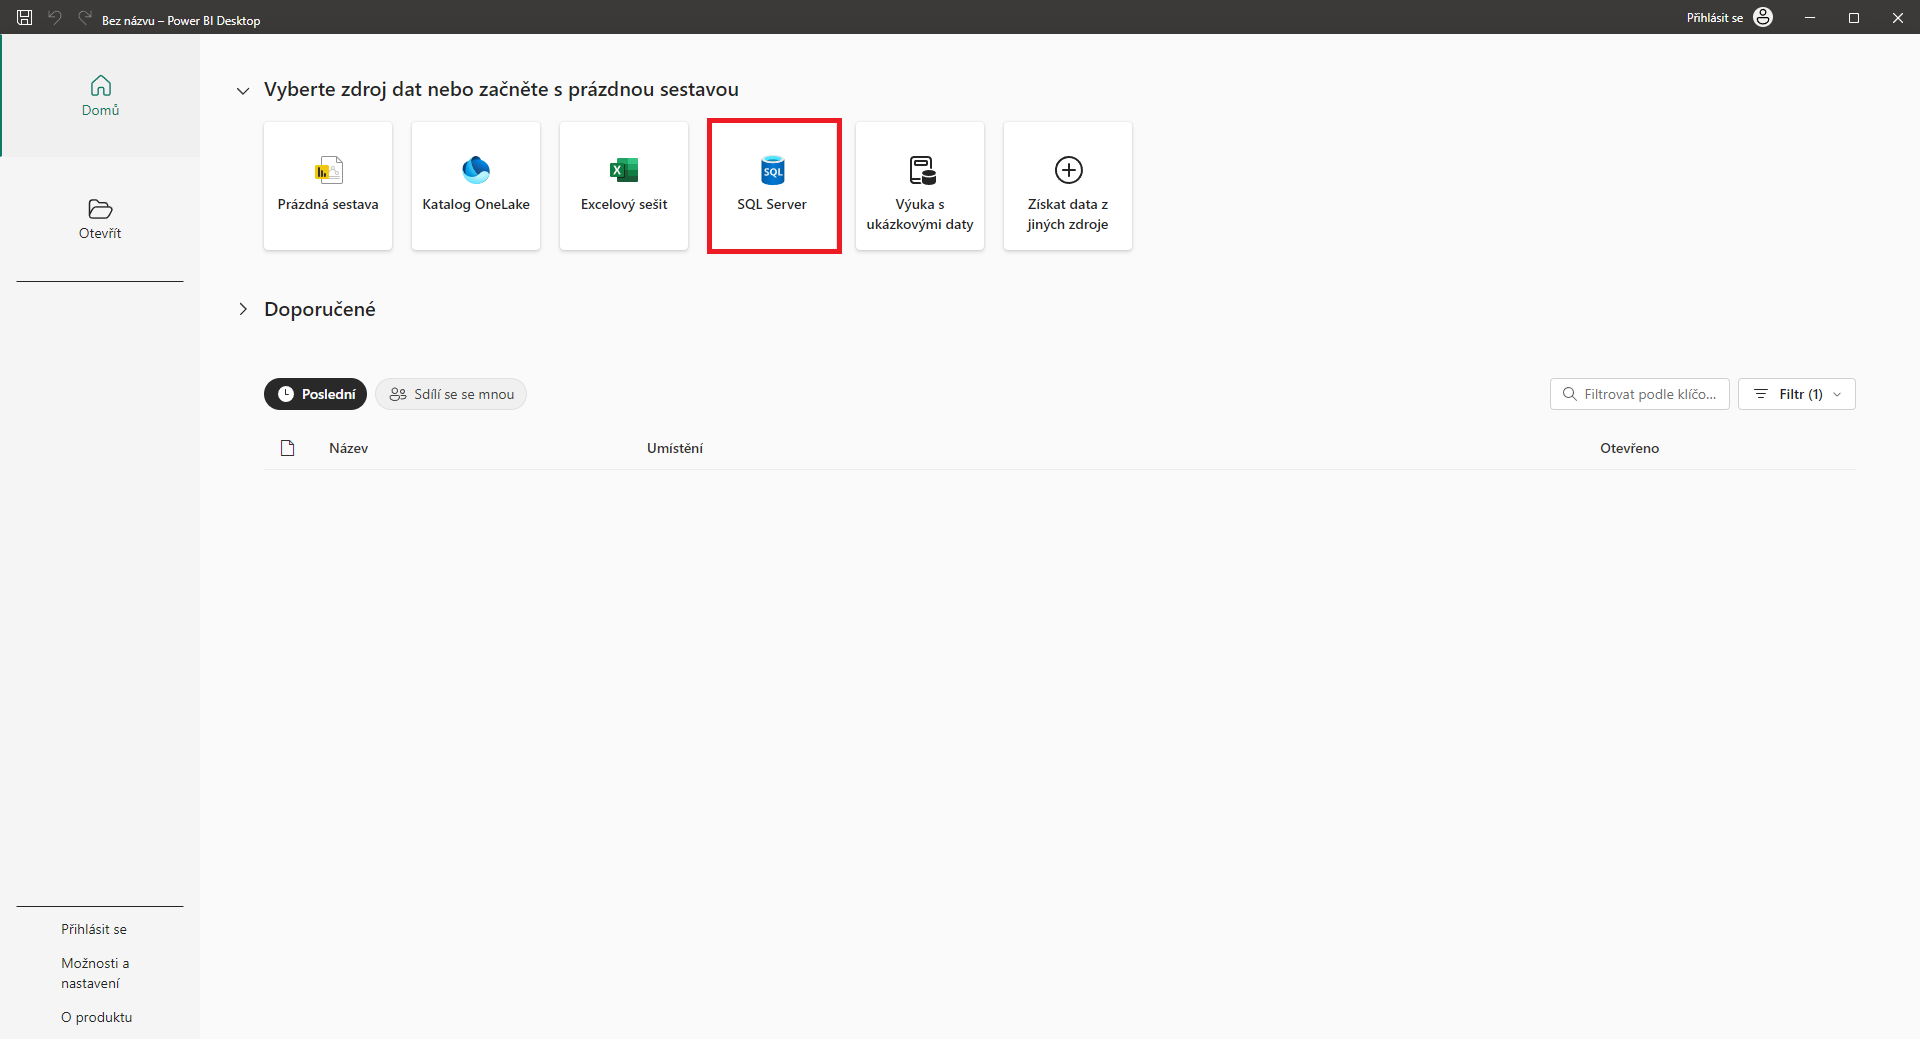Viewport: 1920px width, 1039px height.
Task: Close the Power BI Desktop window
Action: pyautogui.click(x=1898, y=18)
